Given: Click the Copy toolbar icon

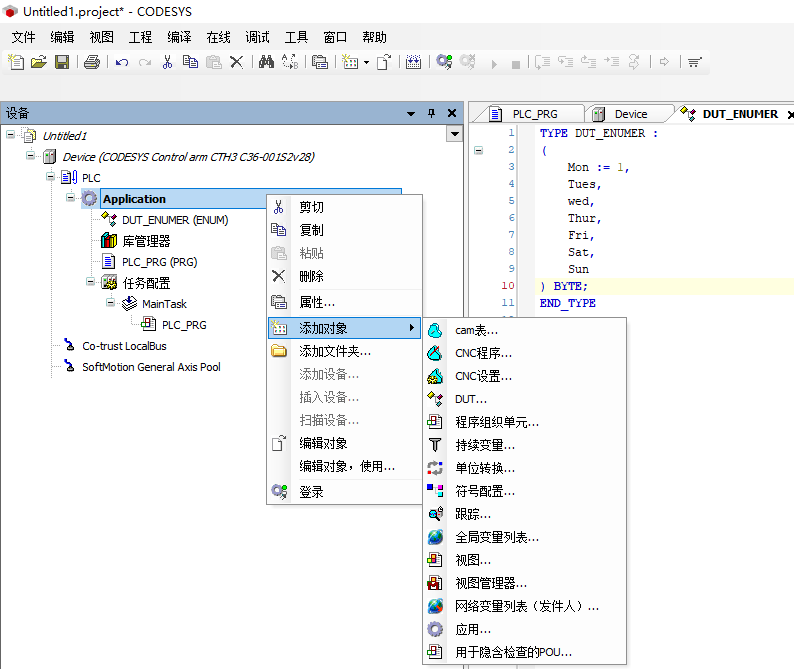Looking at the screenshot, I should point(190,62).
